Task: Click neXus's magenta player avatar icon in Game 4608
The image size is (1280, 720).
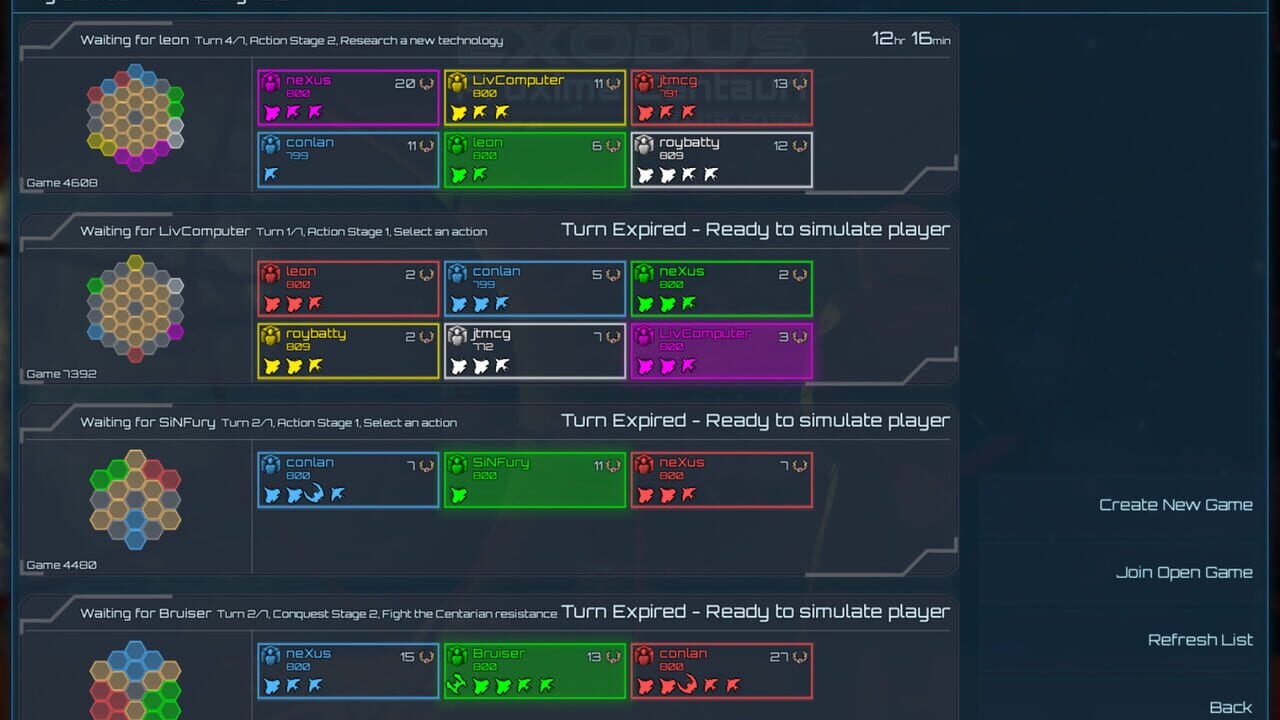Action: pos(271,83)
